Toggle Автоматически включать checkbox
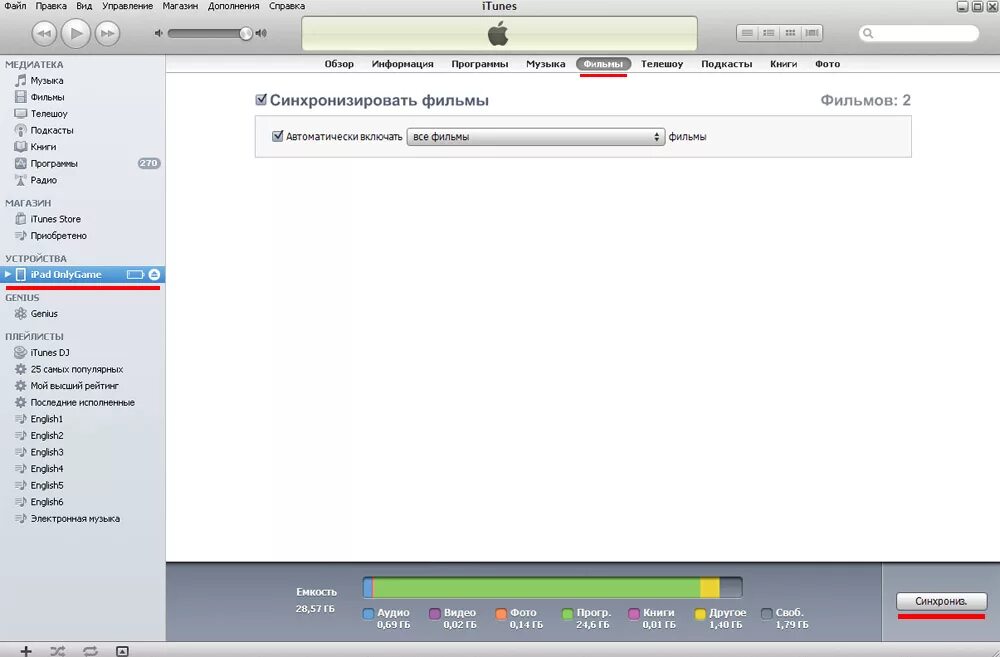This screenshot has height=657, width=1000. click(x=277, y=136)
